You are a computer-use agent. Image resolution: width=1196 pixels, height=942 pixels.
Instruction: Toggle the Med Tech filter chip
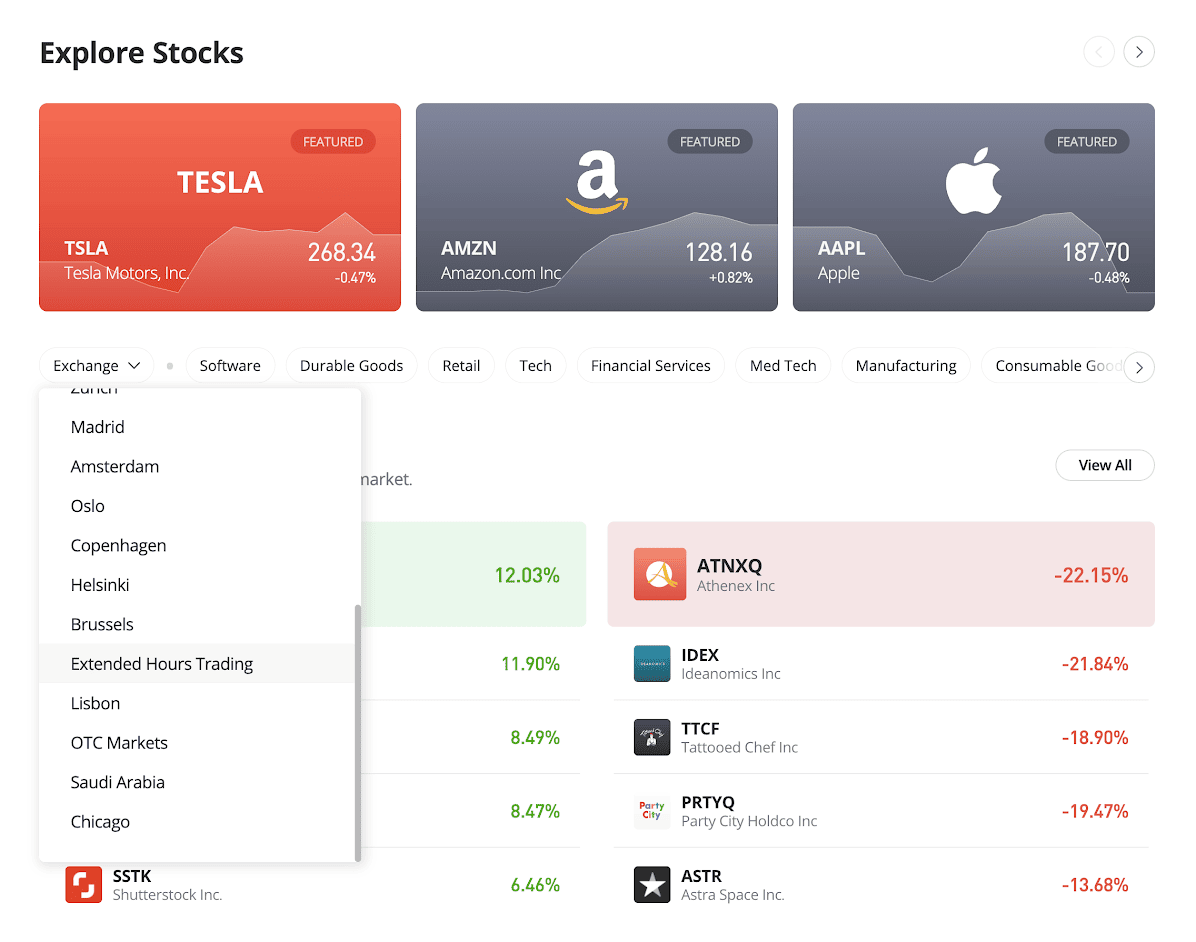click(x=783, y=366)
